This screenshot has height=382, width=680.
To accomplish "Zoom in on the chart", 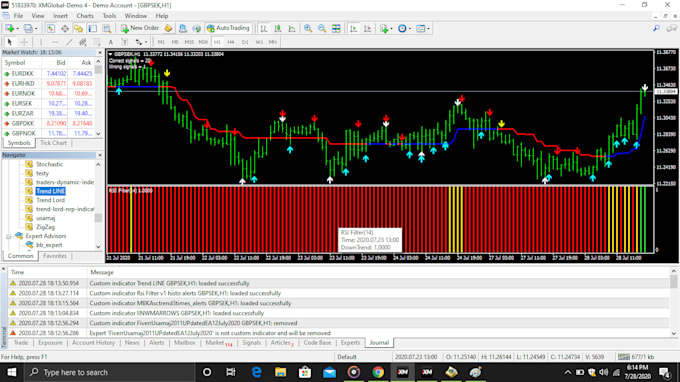I will click(308, 29).
